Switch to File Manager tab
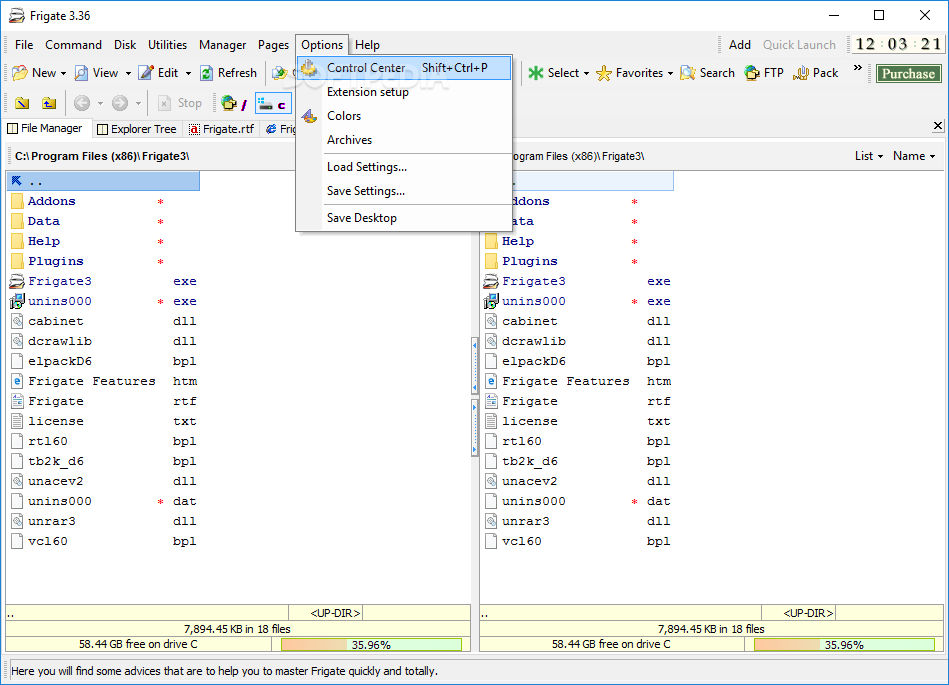The height and width of the screenshot is (685, 949). 45,128
